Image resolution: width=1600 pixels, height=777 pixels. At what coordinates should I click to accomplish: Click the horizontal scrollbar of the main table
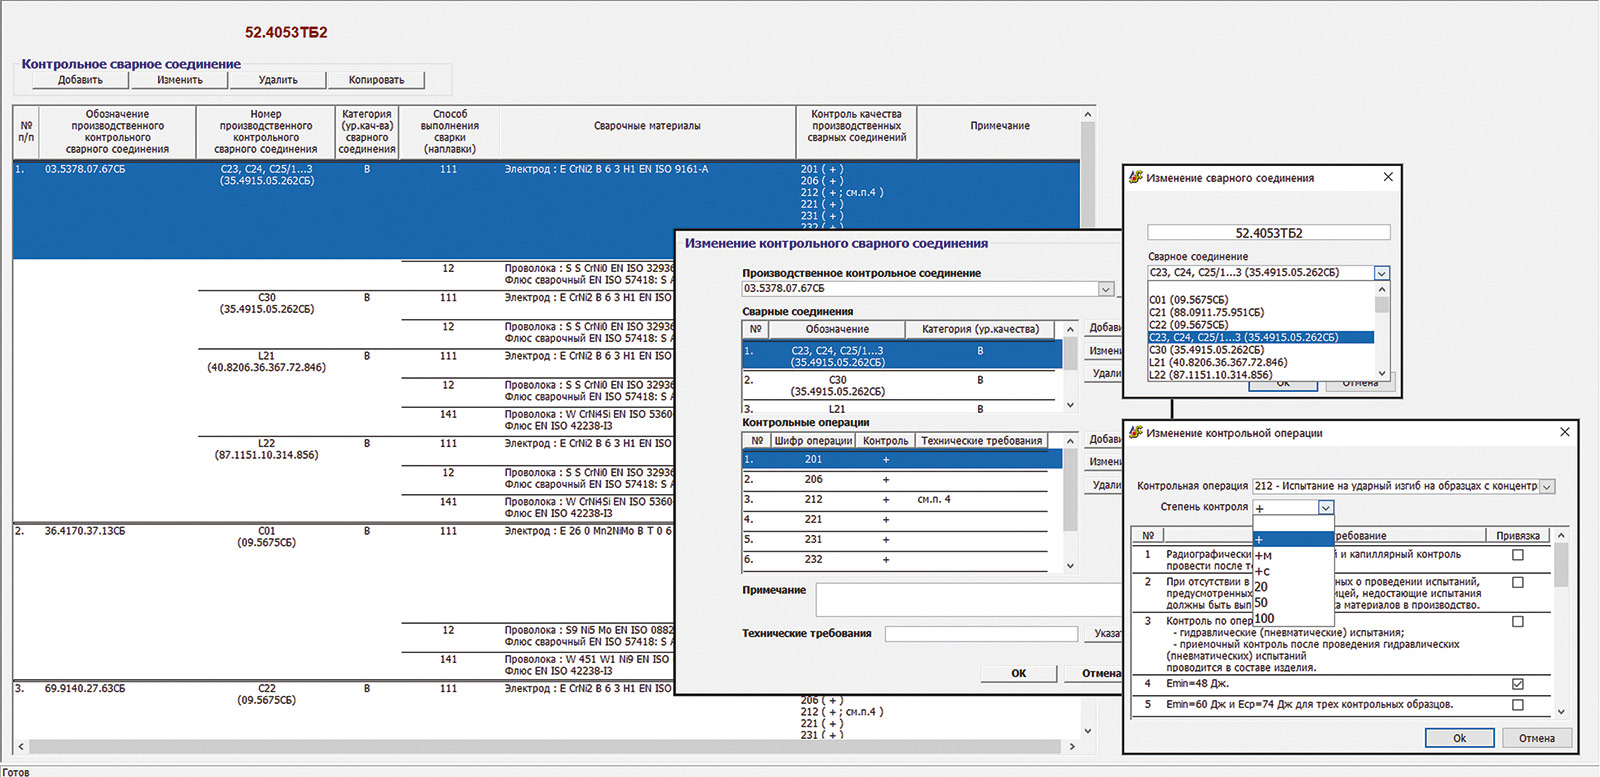pyautogui.click(x=540, y=747)
